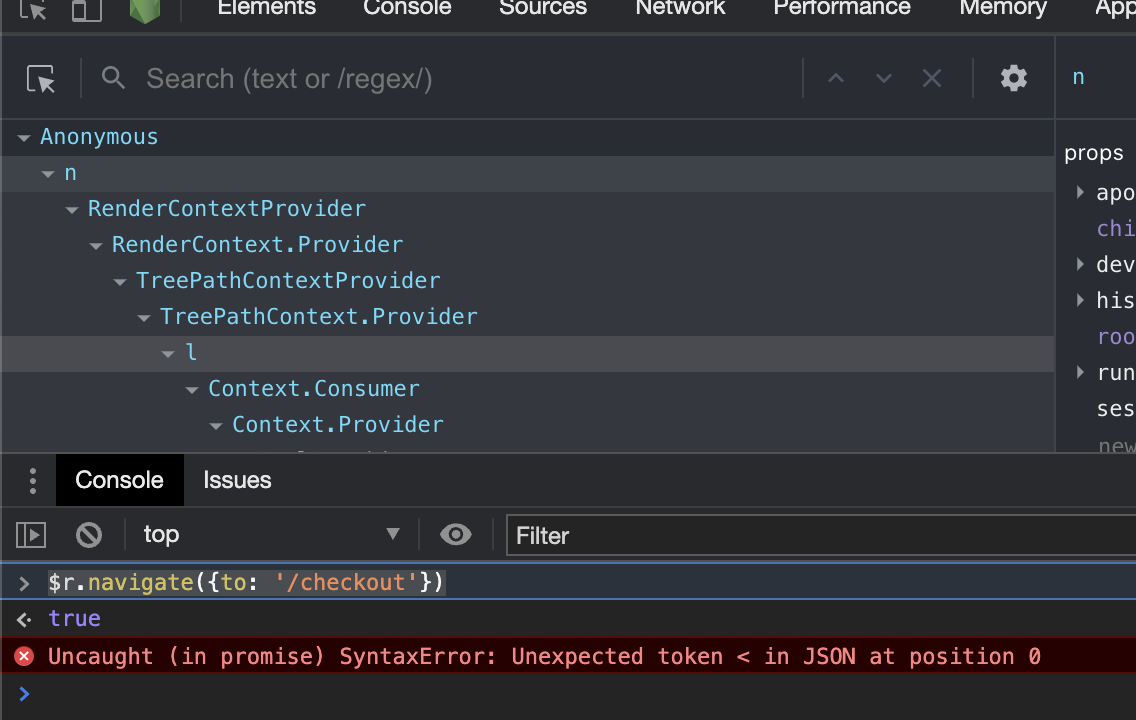The image size is (1136, 720).
Task: Expand the apo prop in props panel
Action: [x=1080, y=192]
